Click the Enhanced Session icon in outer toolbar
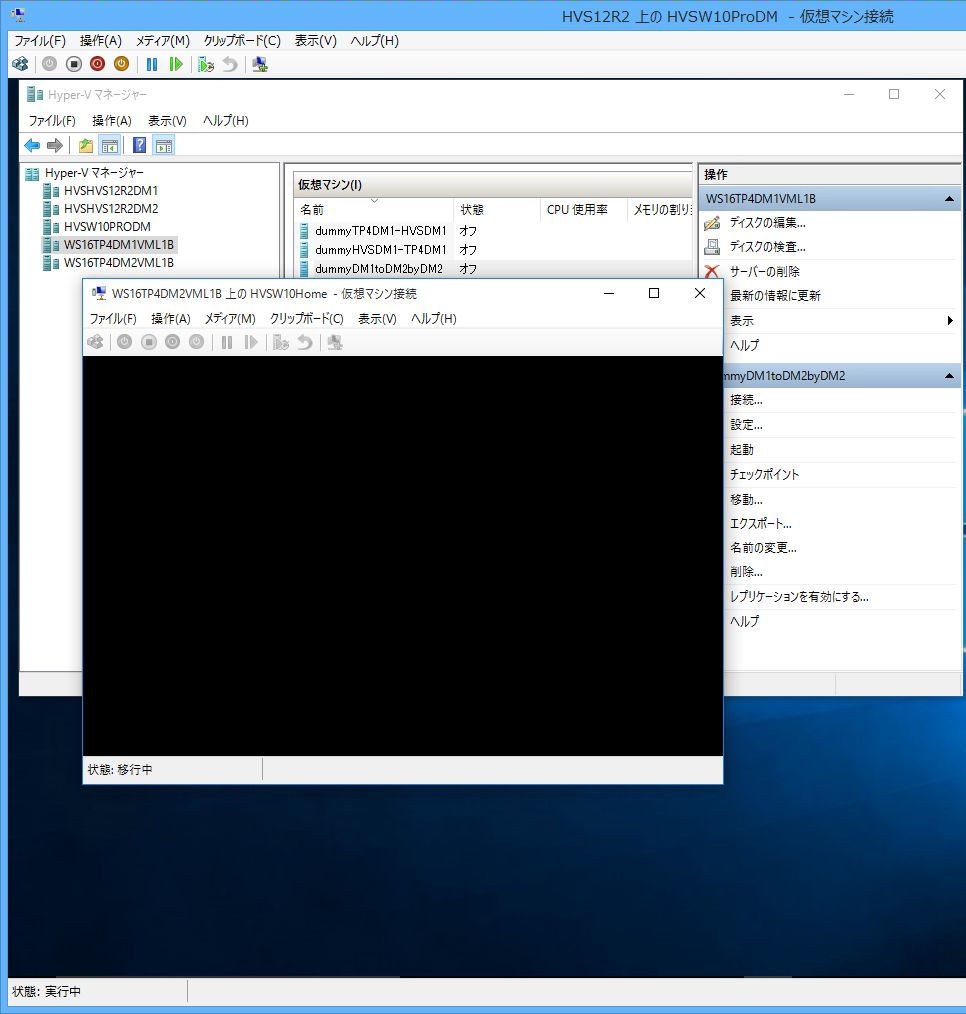 260,64
